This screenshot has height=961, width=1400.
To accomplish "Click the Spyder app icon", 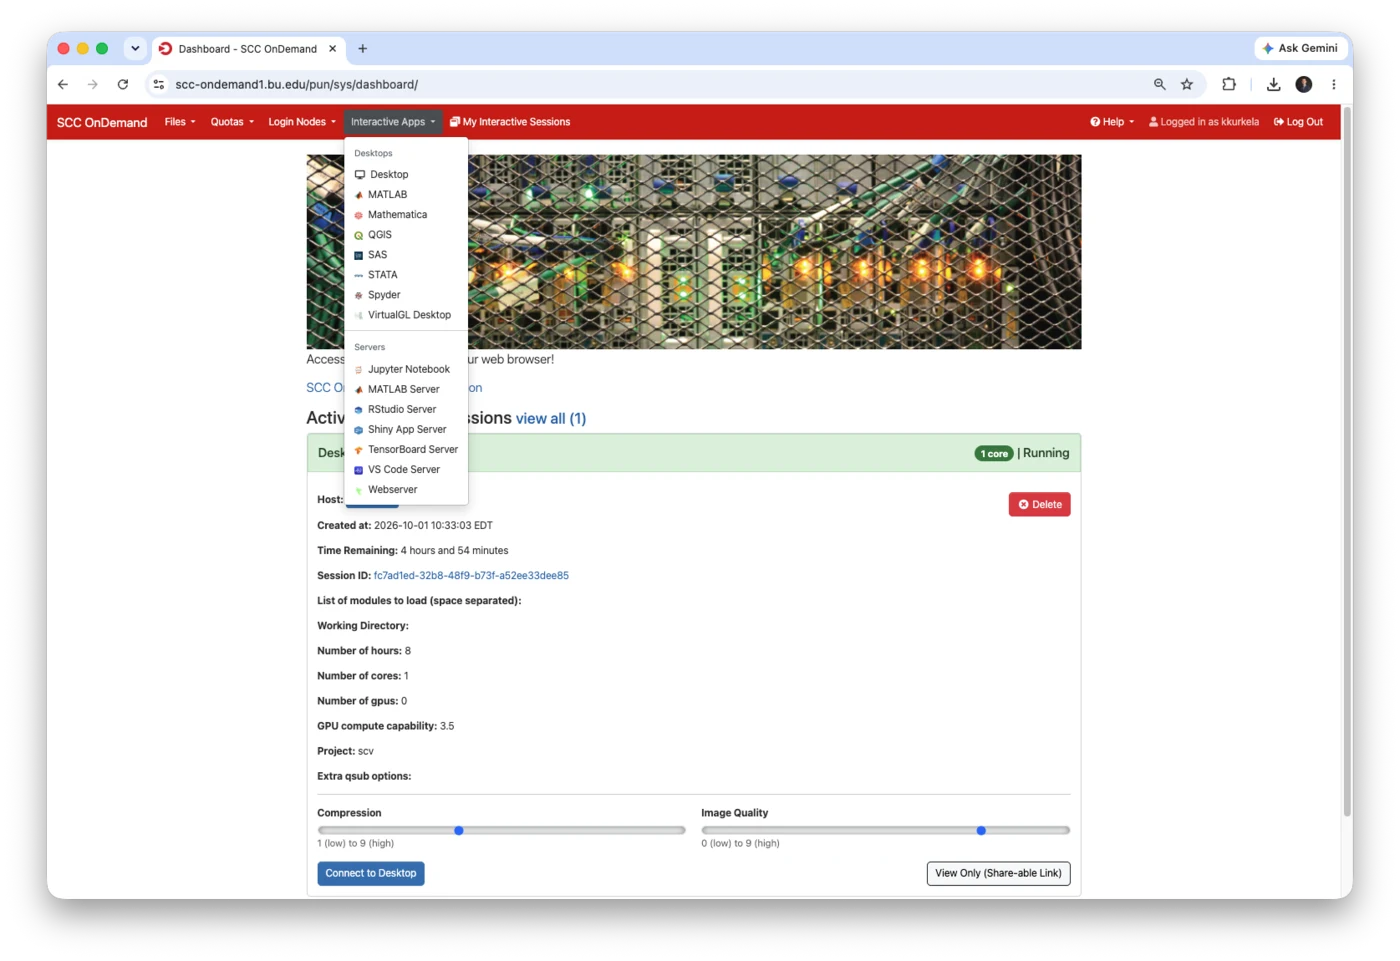I will tap(359, 295).
